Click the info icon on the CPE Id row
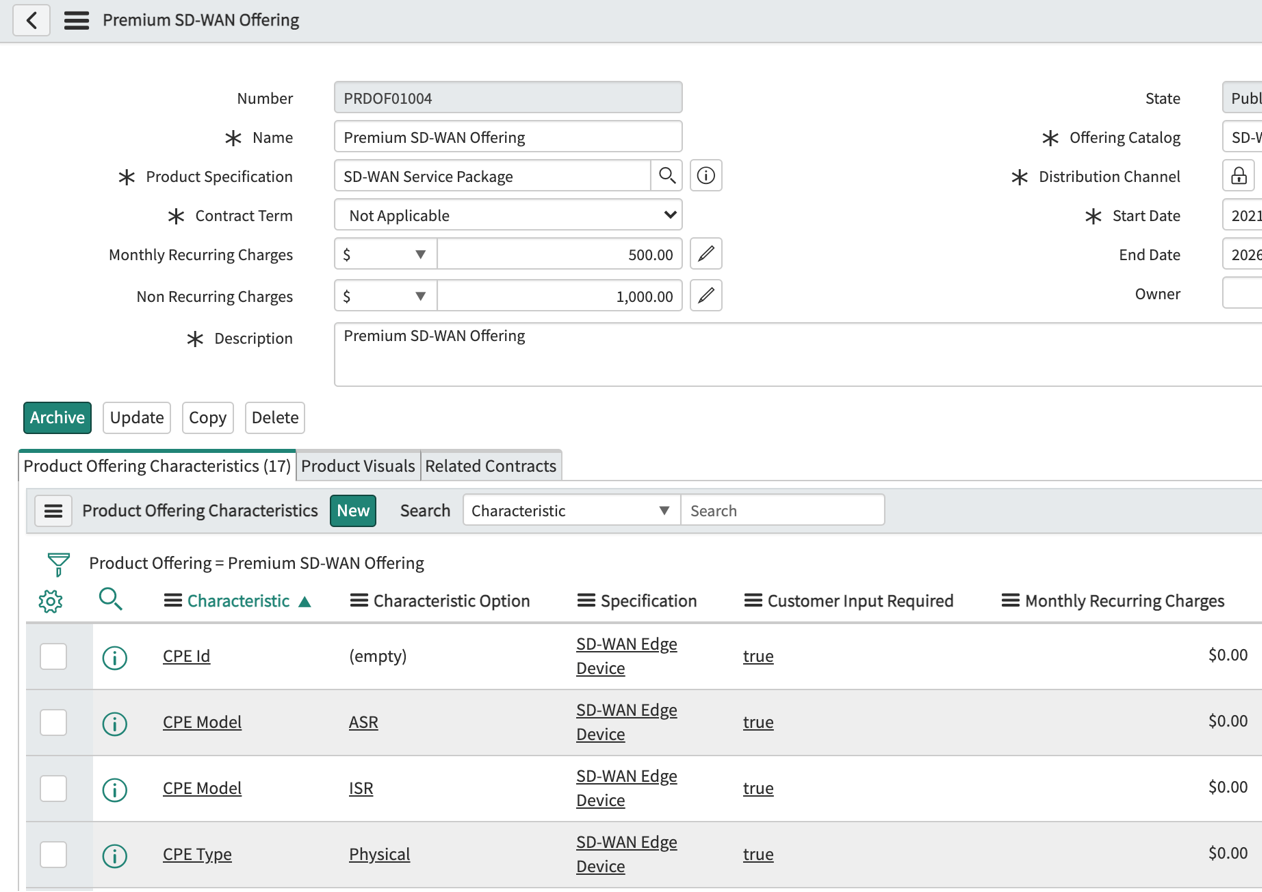 (x=114, y=657)
